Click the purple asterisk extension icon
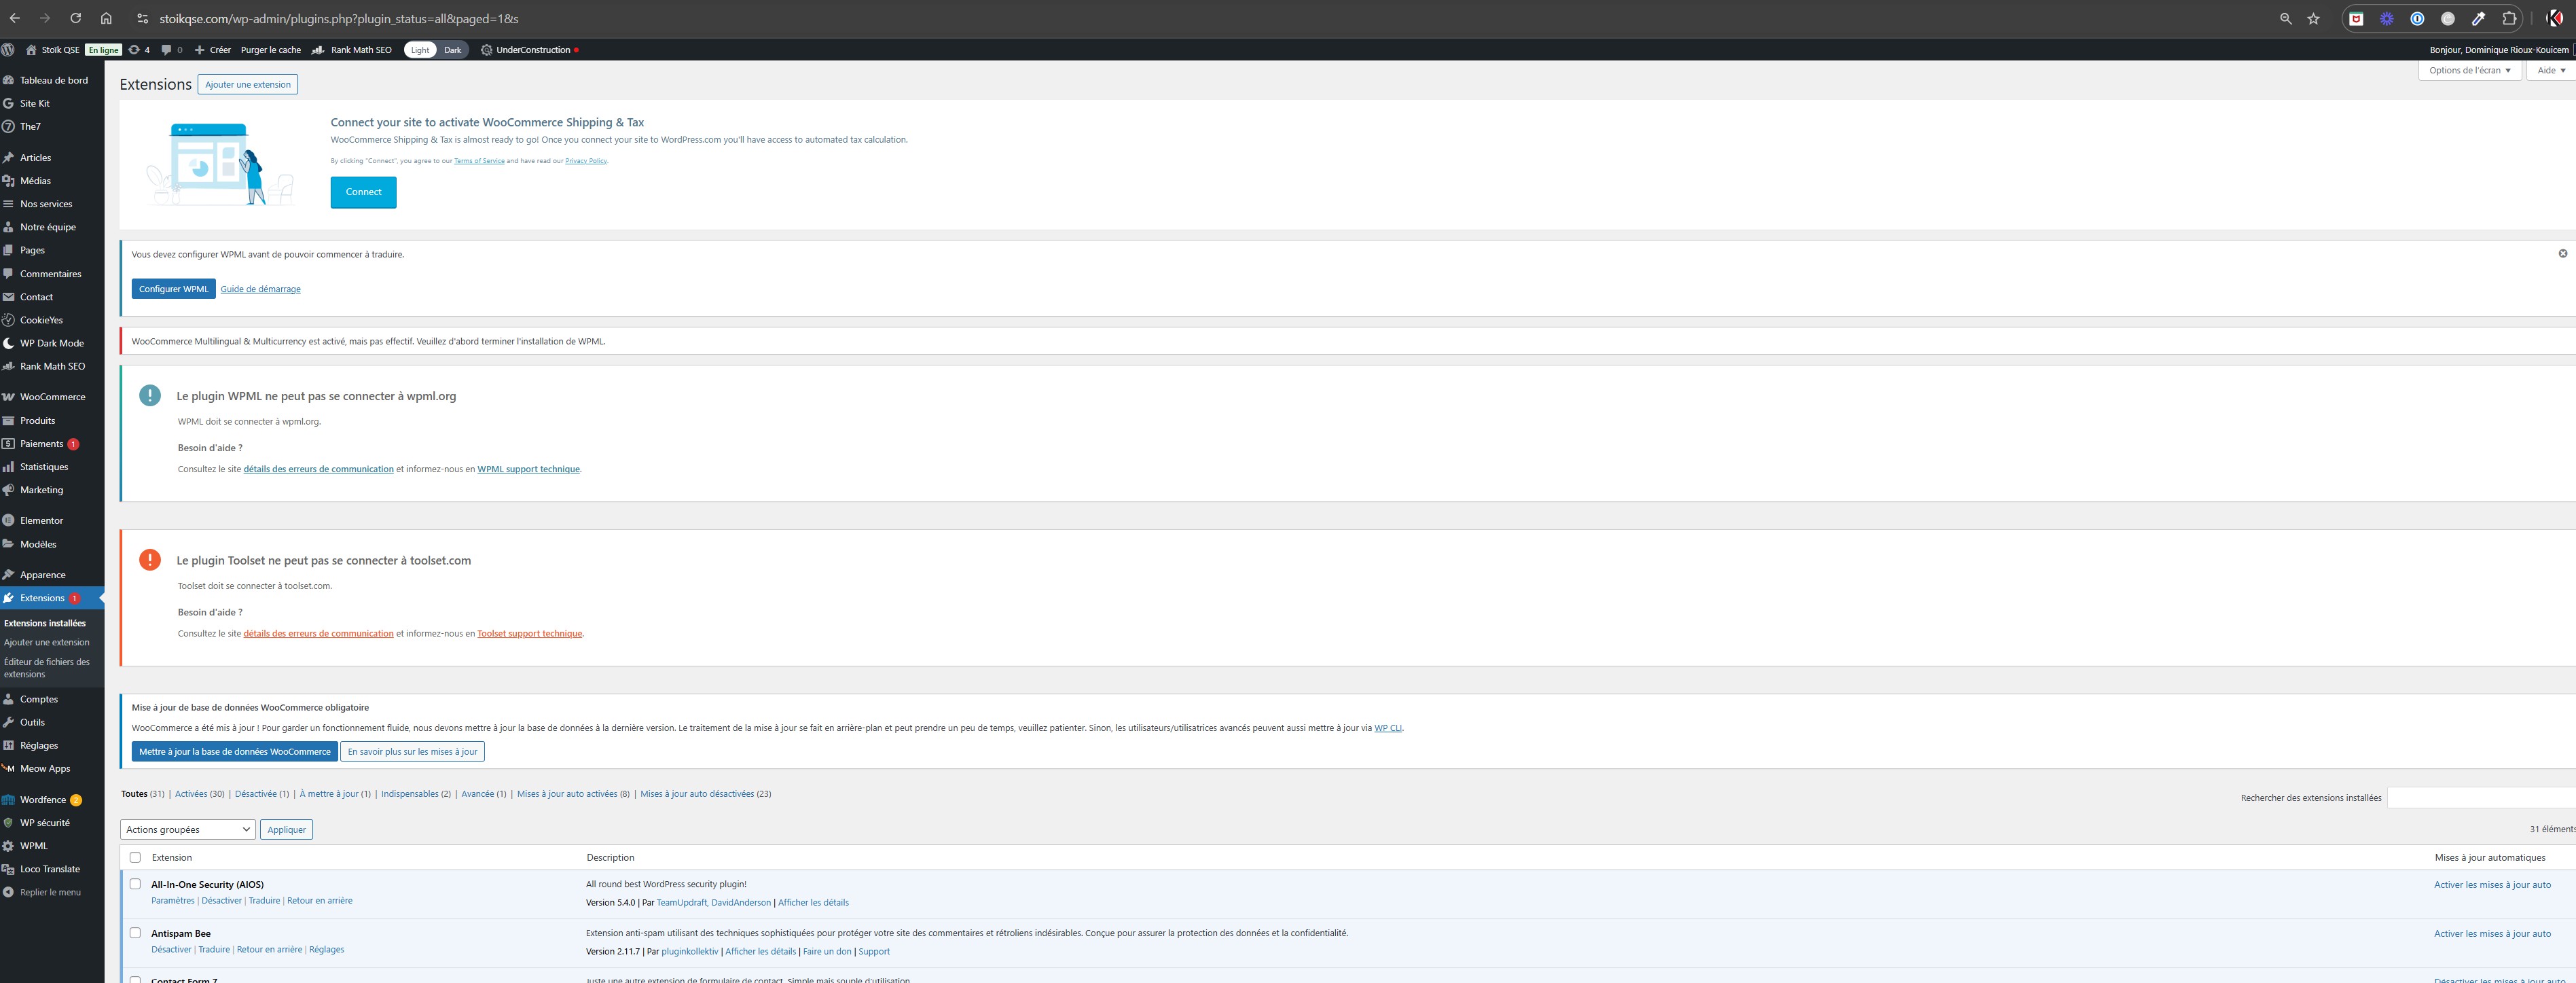2576x983 pixels. pyautogui.click(x=2387, y=18)
